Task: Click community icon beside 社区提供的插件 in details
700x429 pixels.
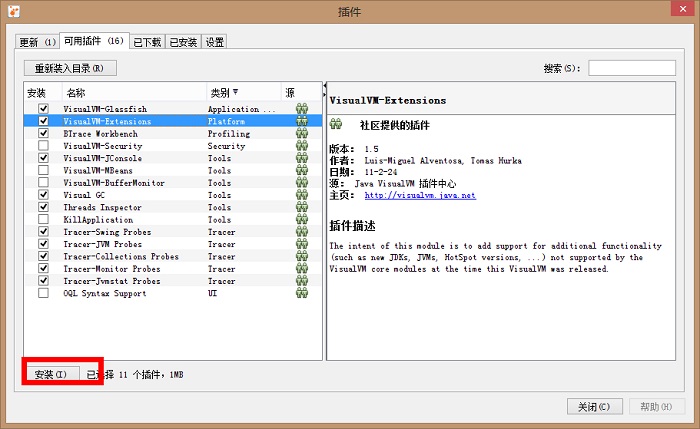Action: pyautogui.click(x=336, y=124)
